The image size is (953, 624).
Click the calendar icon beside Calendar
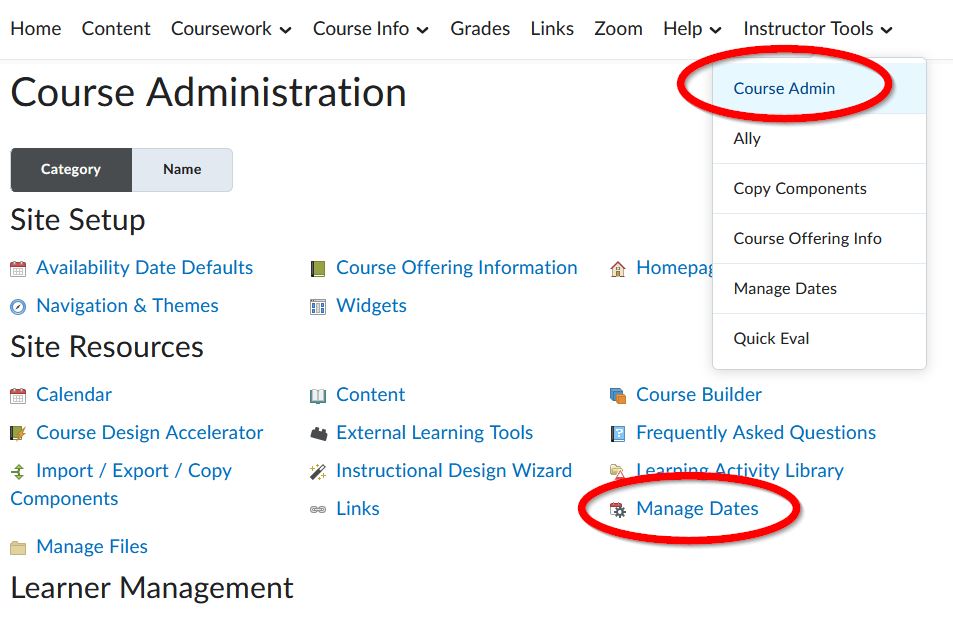pyautogui.click(x=20, y=394)
